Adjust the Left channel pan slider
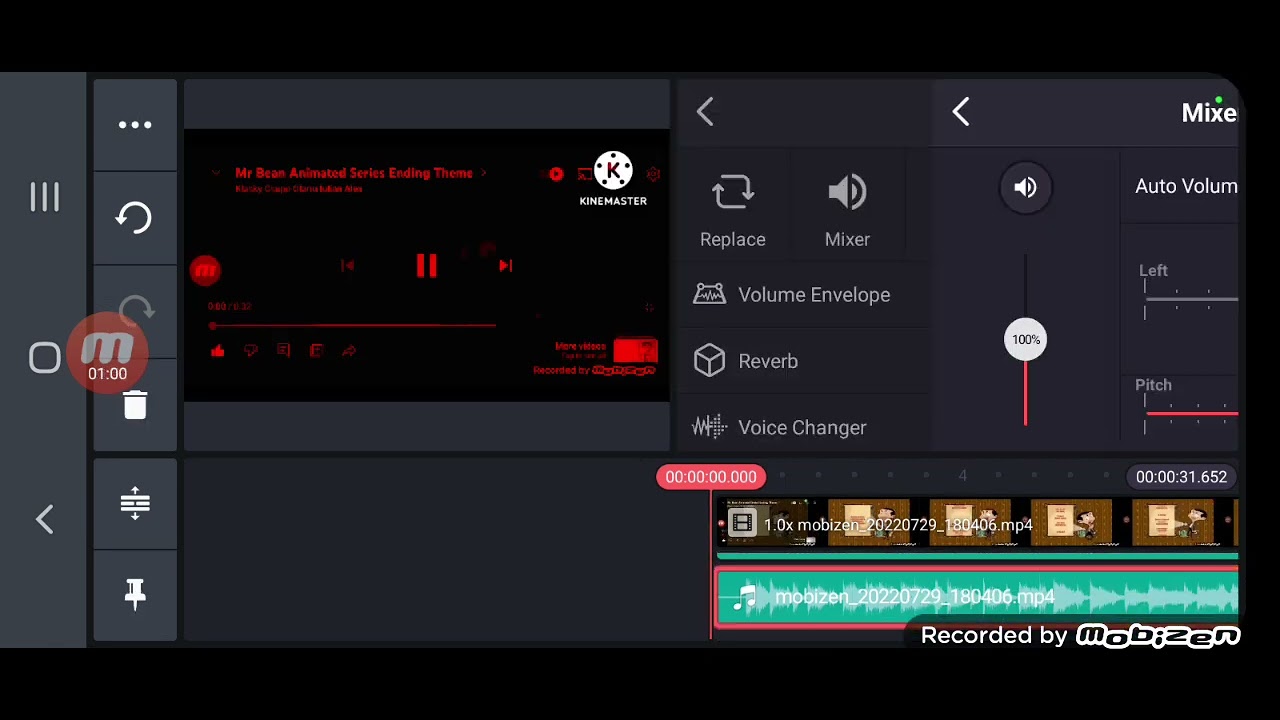1280x720 pixels. 1191,299
